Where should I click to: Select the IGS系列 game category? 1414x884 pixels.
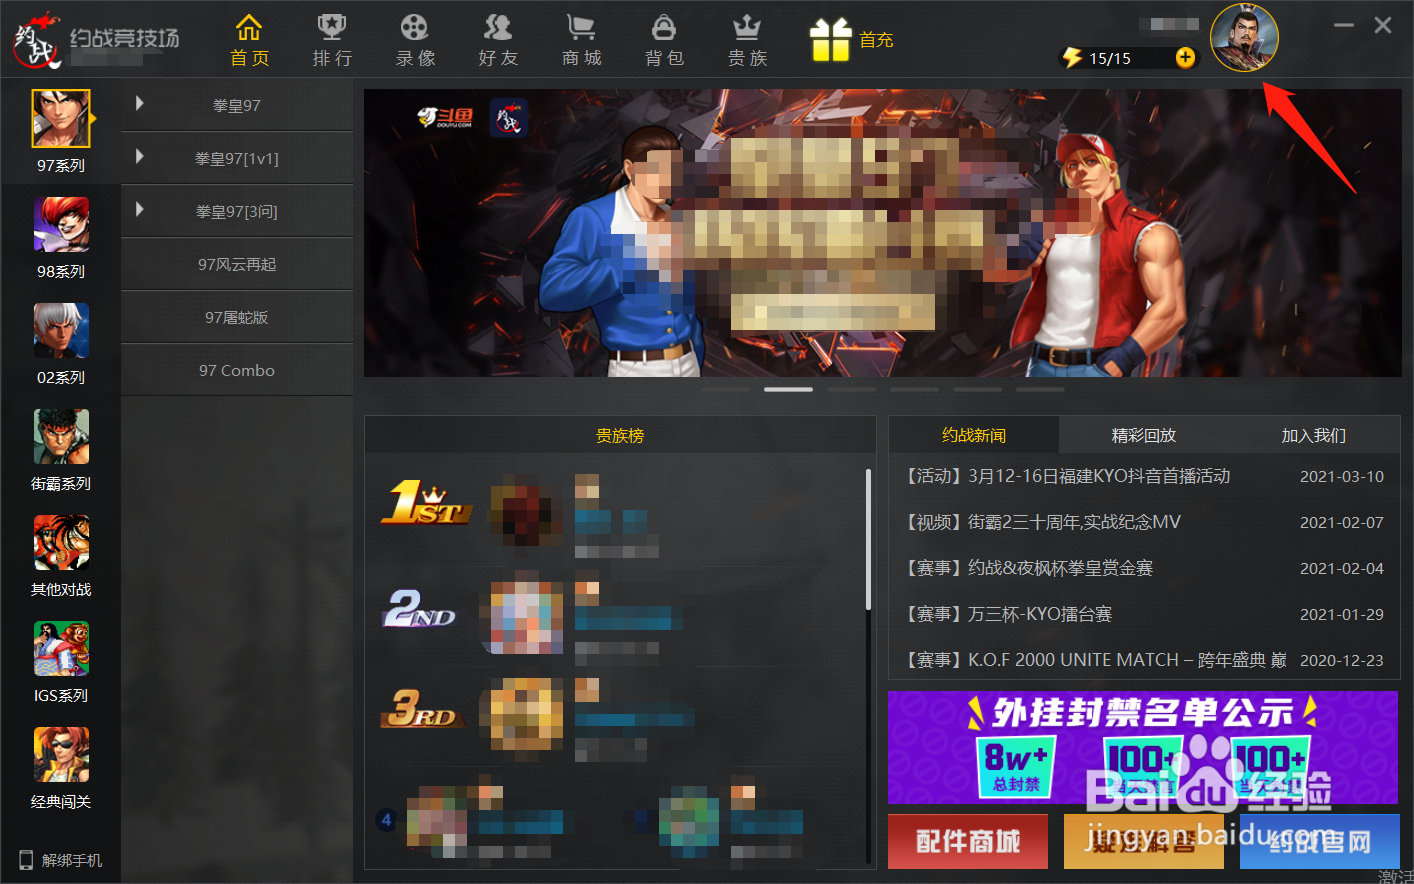pyautogui.click(x=61, y=662)
